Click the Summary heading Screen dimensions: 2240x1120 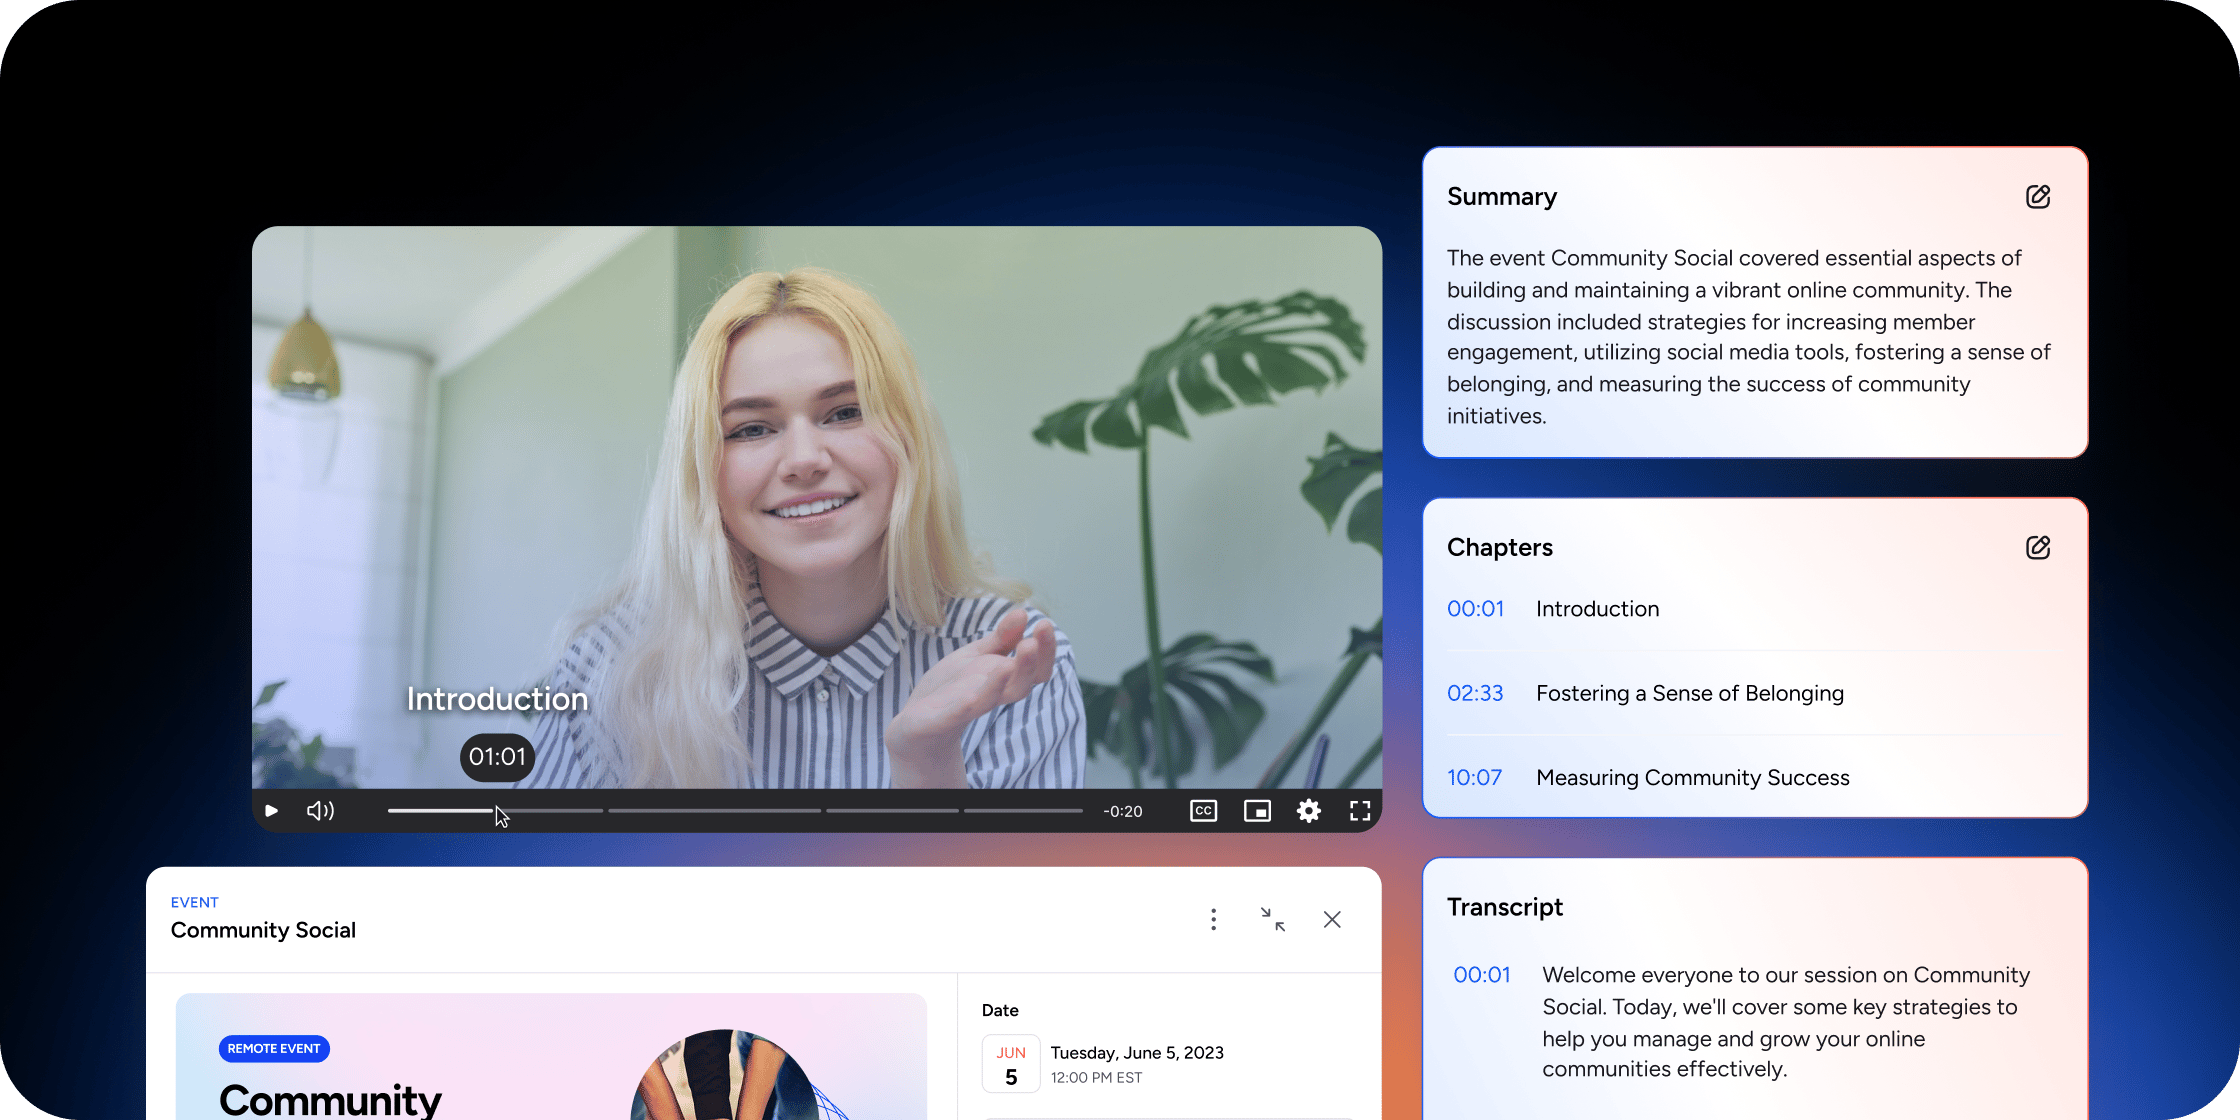[x=1502, y=197]
